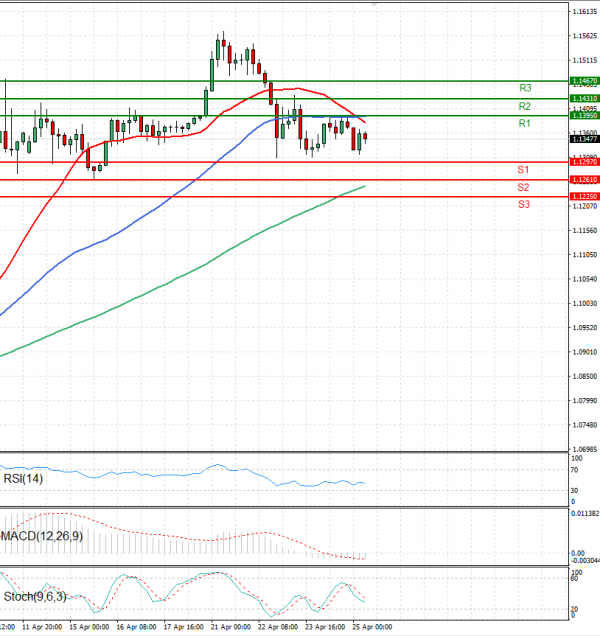Click the 1.11560 price axis value
The height and width of the screenshot is (636, 600).
(x=585, y=230)
